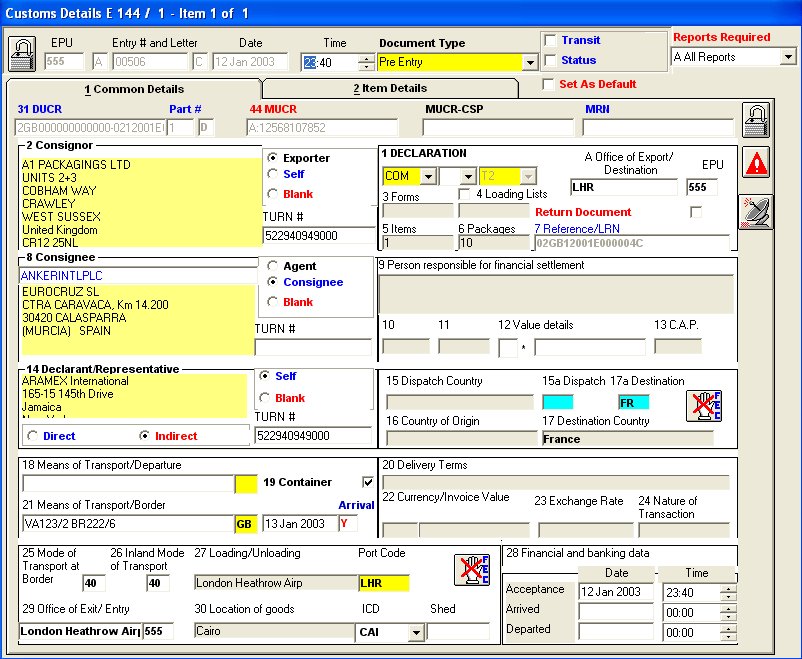Click the crossed-out FEC icon near 17a Destination
Screen dimensions: 802x659
703,405
